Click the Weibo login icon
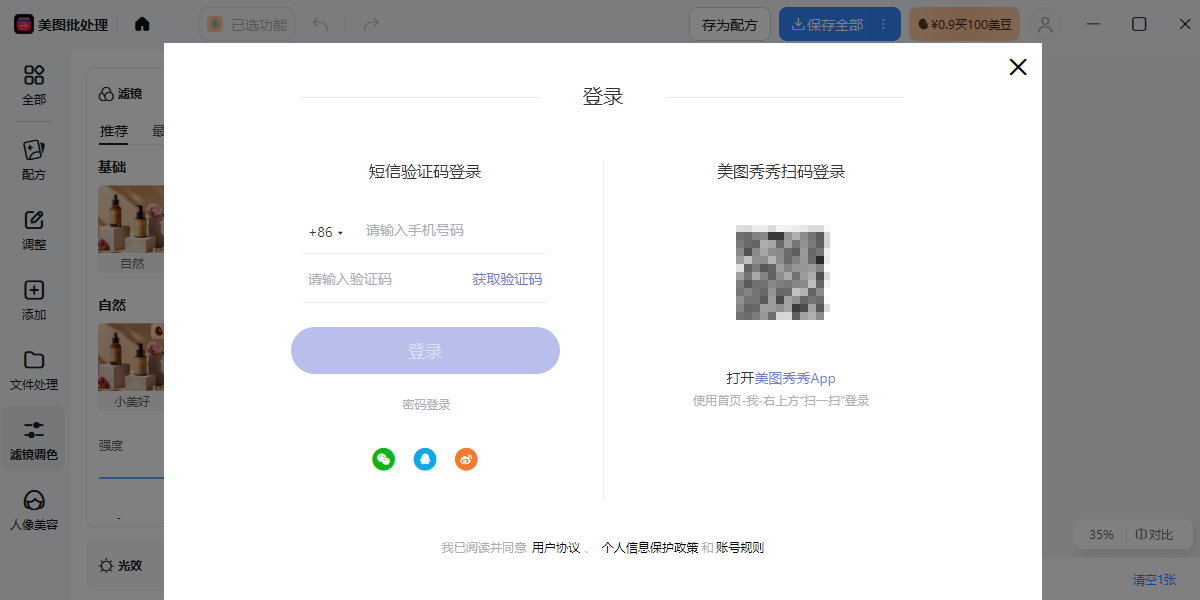This screenshot has height=600, width=1200. (466, 459)
